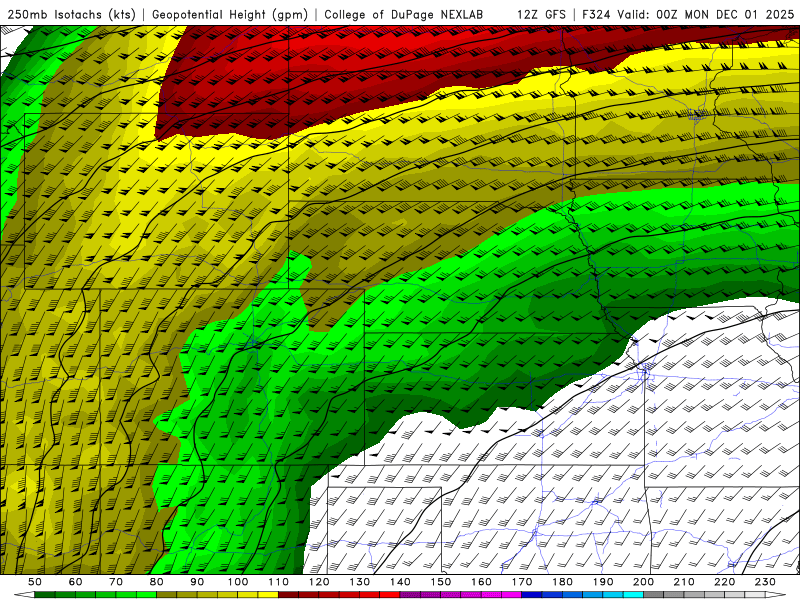Click the left arrow end of the colorbar
The image size is (800, 600).
pyautogui.click(x=24, y=594)
